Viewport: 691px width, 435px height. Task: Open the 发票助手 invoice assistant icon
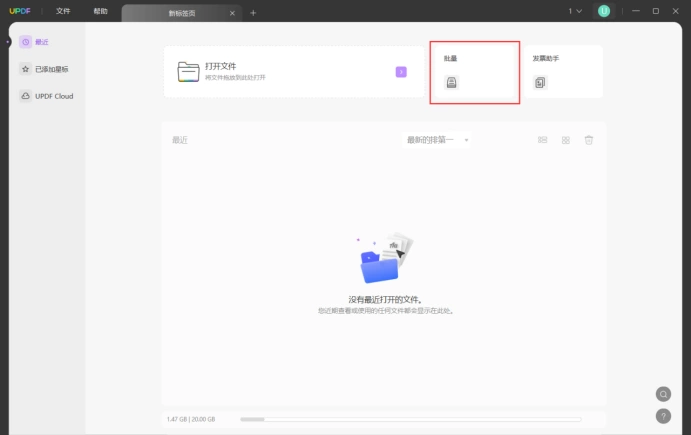(x=540, y=82)
